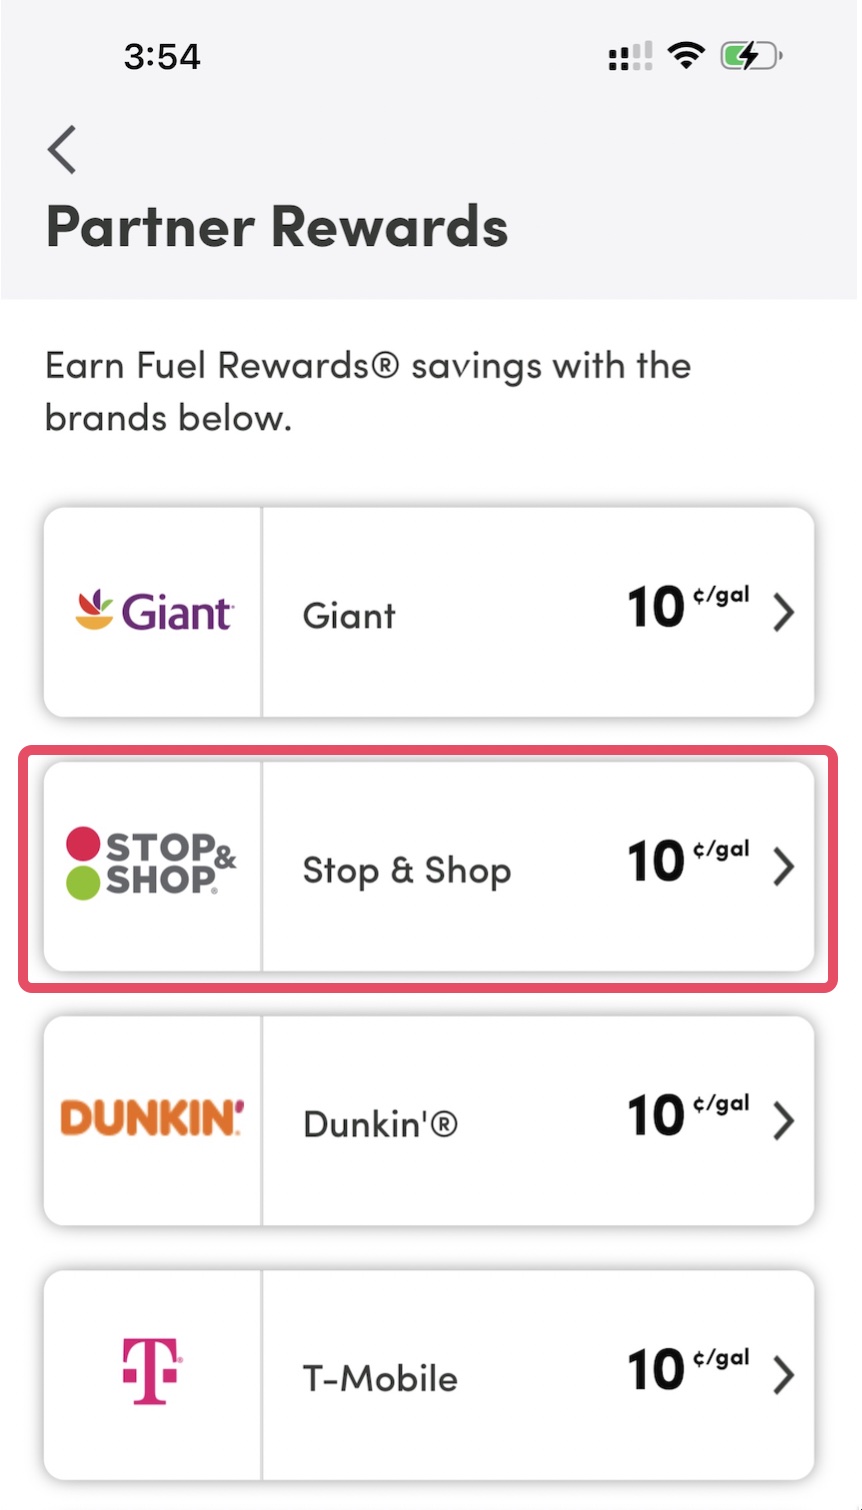Tap the battery charging icon
Viewport: 862px width, 1510px height.
coord(750,56)
